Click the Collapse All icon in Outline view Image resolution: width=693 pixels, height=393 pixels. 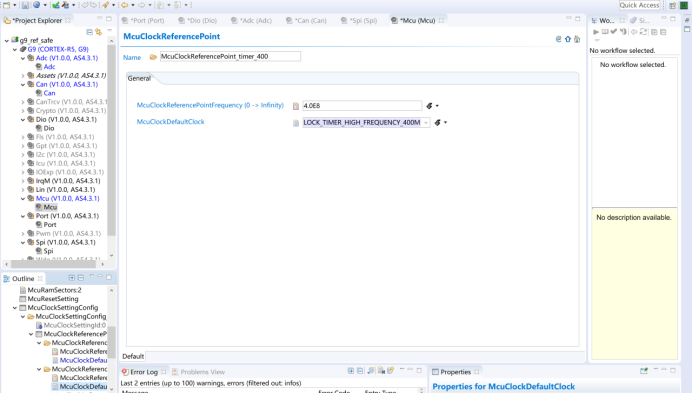point(81,278)
